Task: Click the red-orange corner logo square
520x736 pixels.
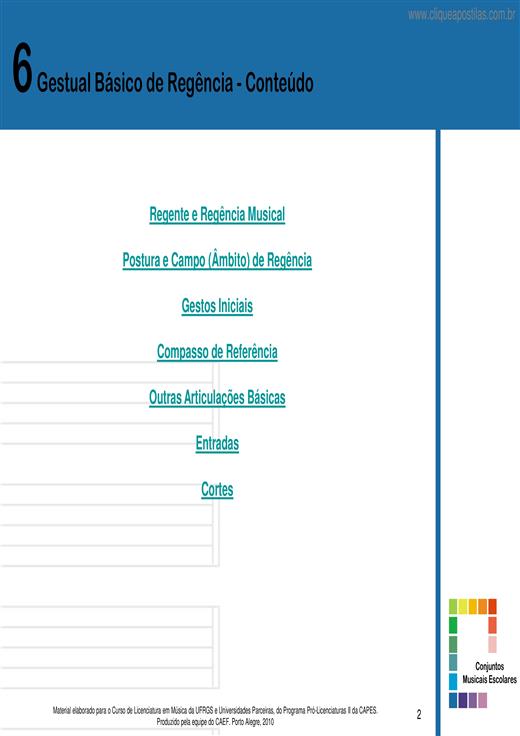Action: click(x=492, y=606)
